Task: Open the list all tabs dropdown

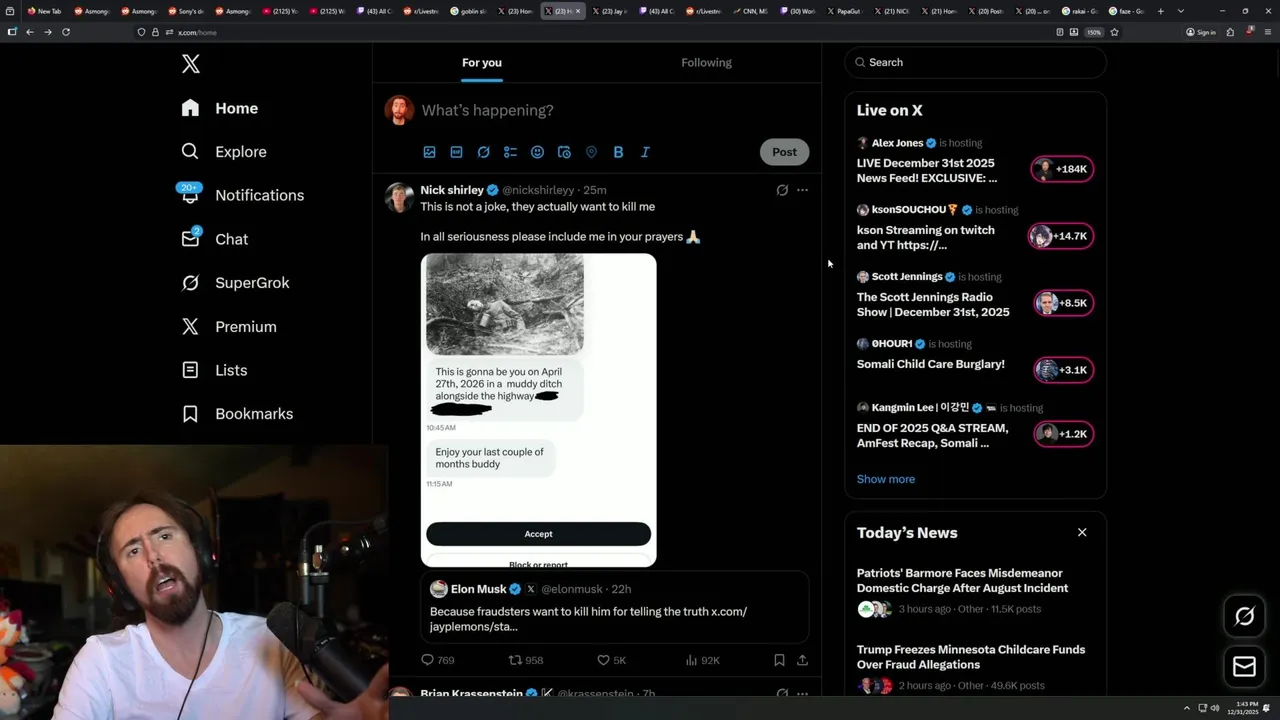Action: pyautogui.click(x=1181, y=11)
